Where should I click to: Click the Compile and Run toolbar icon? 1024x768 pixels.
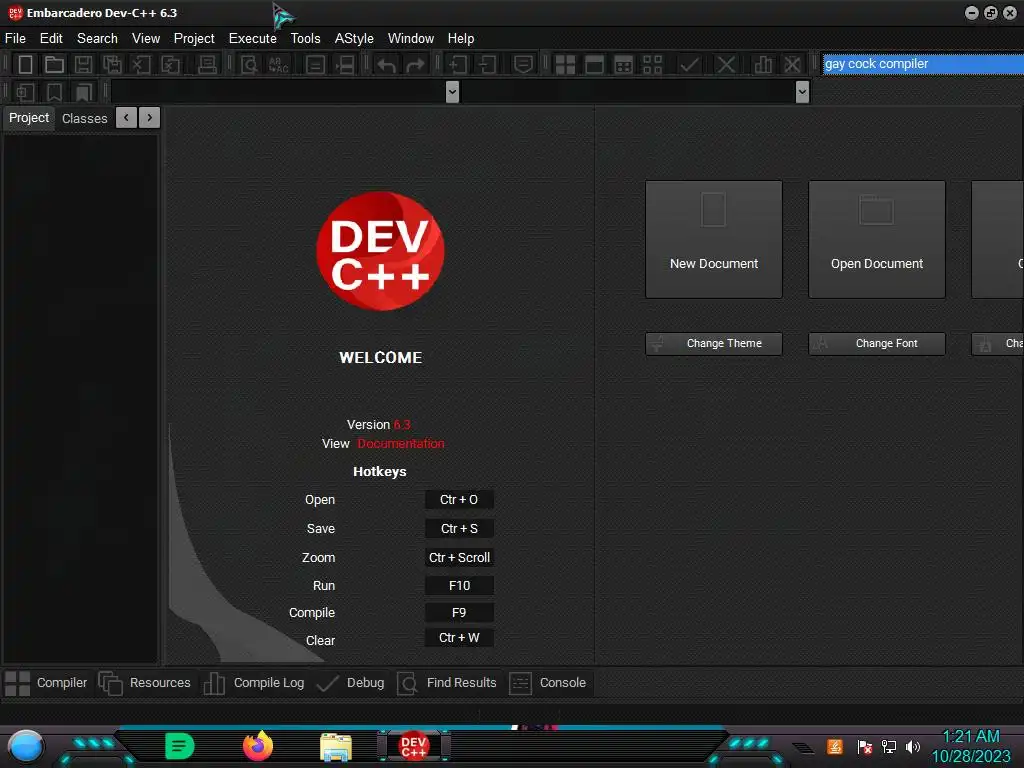click(624, 65)
